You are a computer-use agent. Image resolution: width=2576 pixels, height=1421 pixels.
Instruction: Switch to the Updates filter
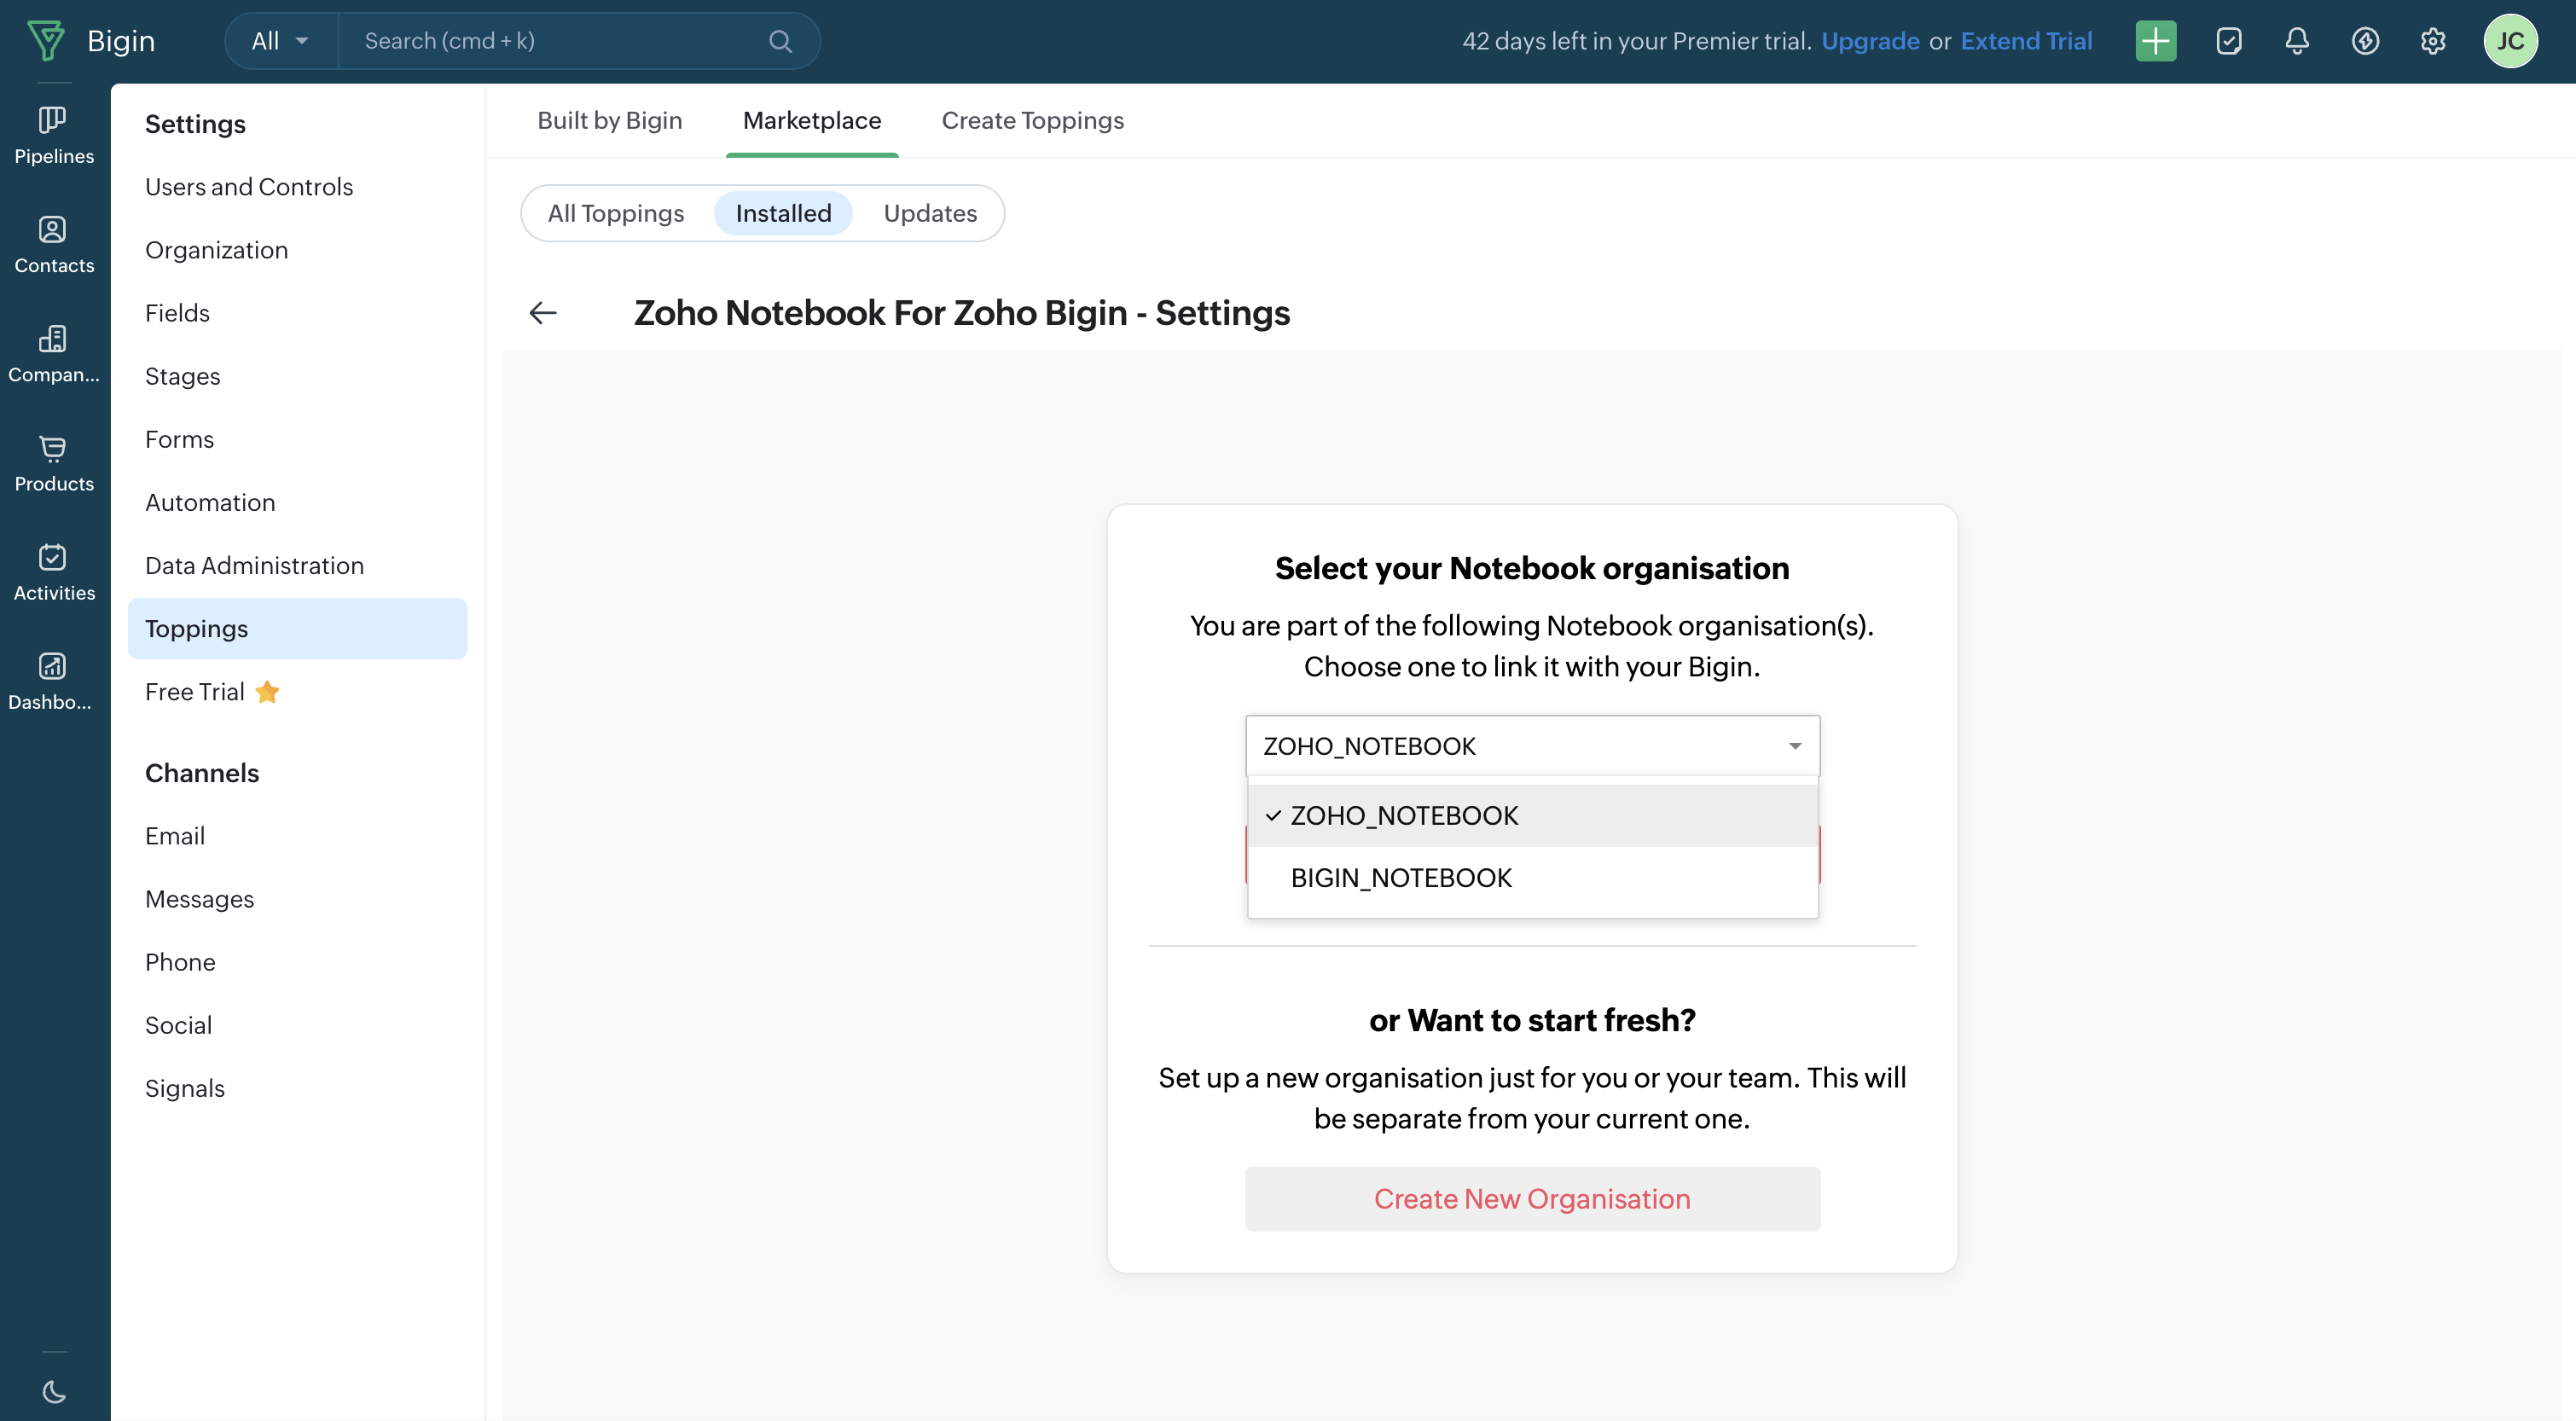[x=929, y=213]
